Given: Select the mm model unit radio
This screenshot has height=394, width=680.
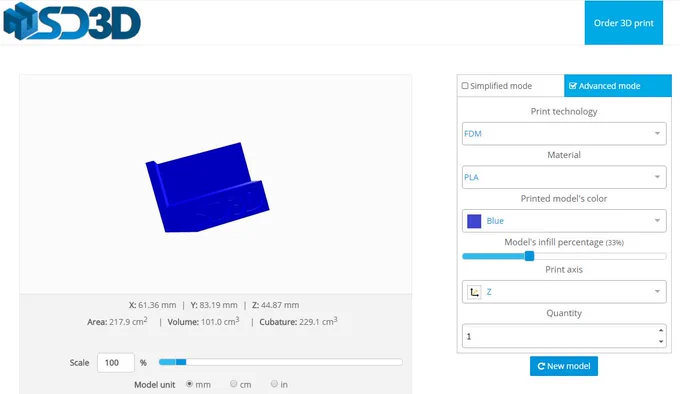Looking at the screenshot, I should [189, 384].
